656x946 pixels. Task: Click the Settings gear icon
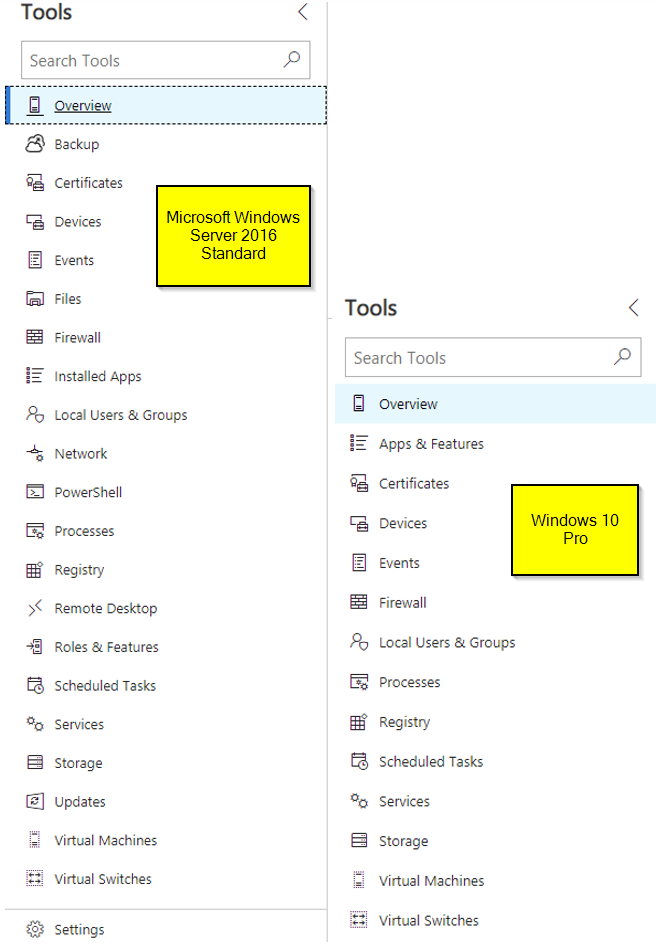(35, 930)
